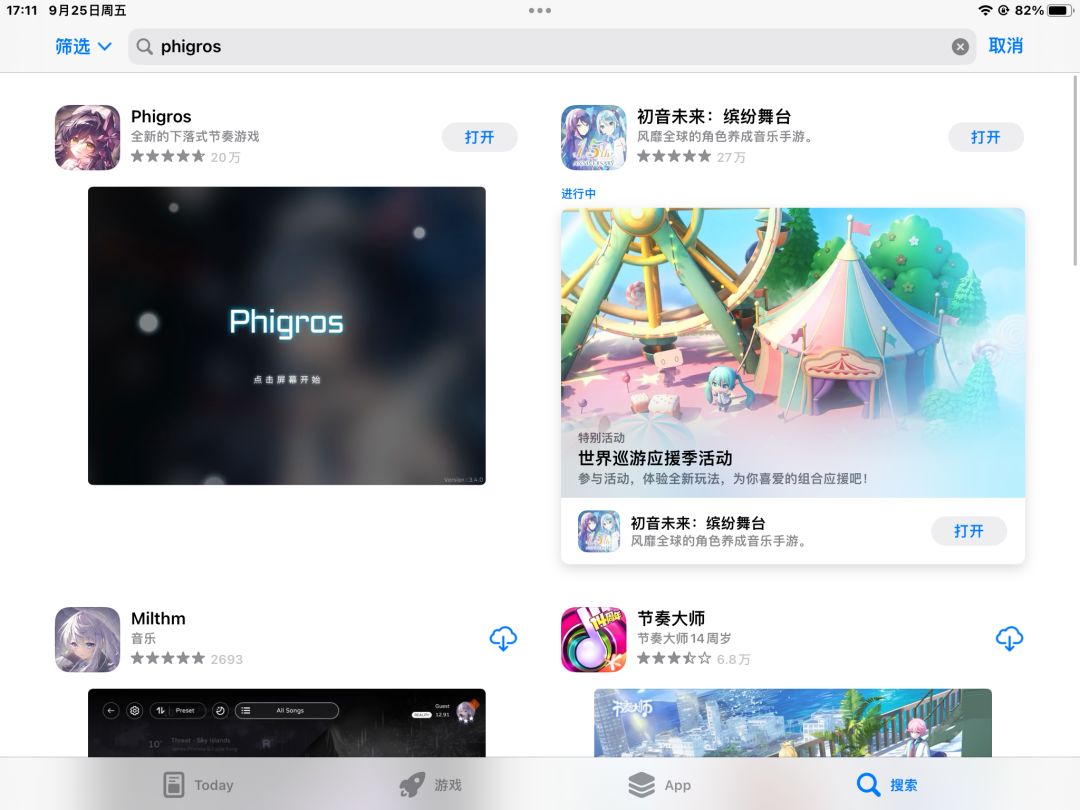The width and height of the screenshot is (1080, 810).
Task: Click the 世界巡游应援季活动 headline
Action: coord(655,458)
